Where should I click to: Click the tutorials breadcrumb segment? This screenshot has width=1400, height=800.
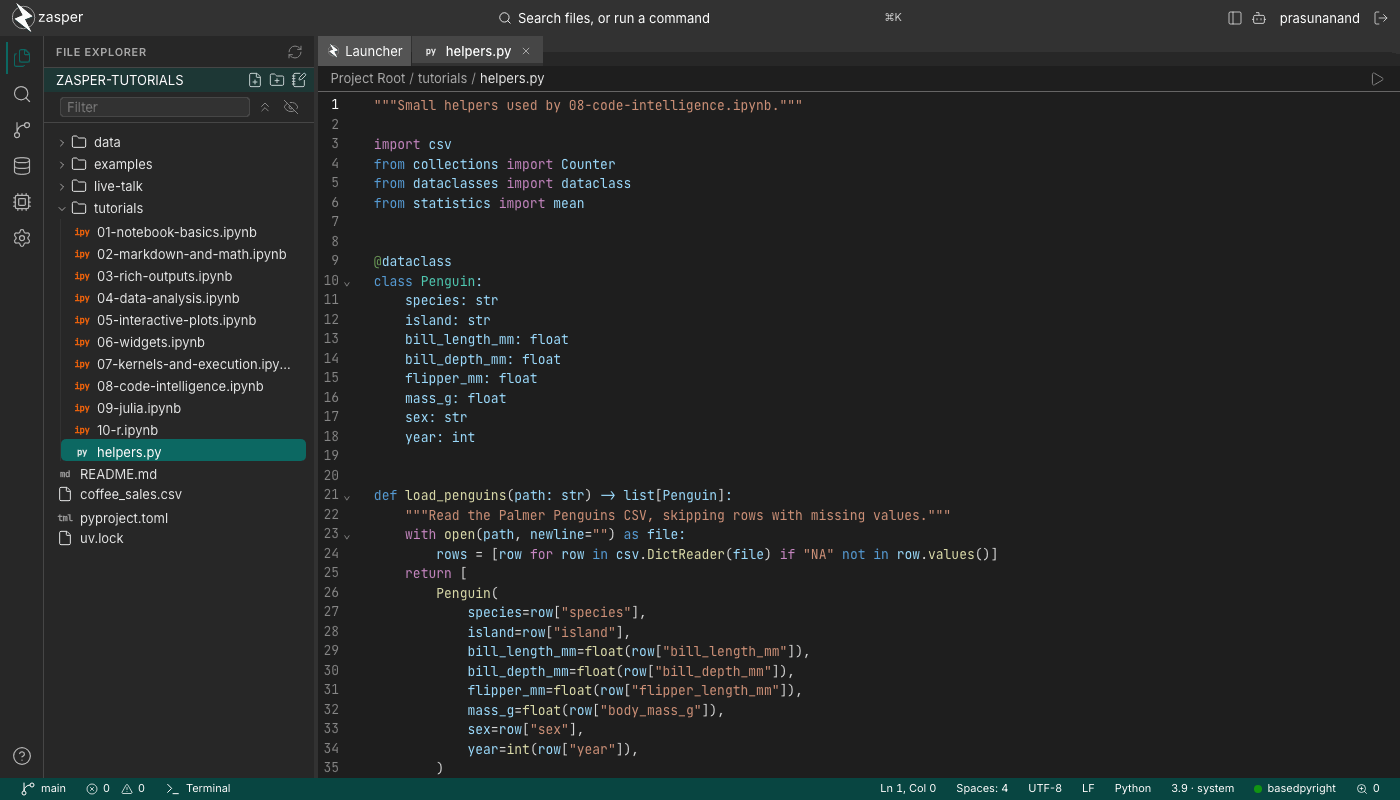(x=442, y=78)
